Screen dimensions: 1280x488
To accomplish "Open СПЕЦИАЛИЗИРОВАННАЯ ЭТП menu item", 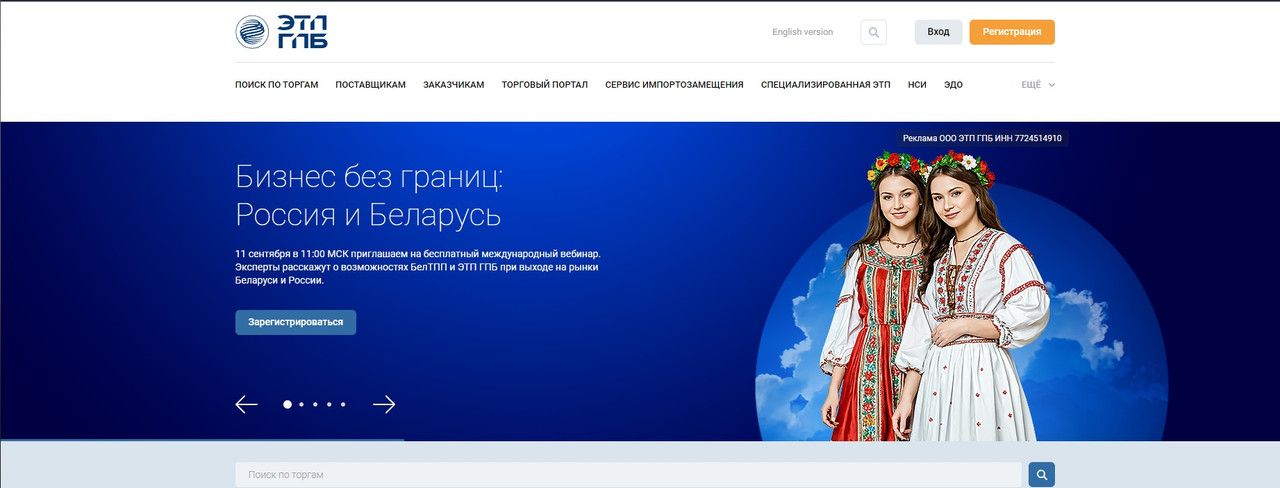I will tap(825, 85).
